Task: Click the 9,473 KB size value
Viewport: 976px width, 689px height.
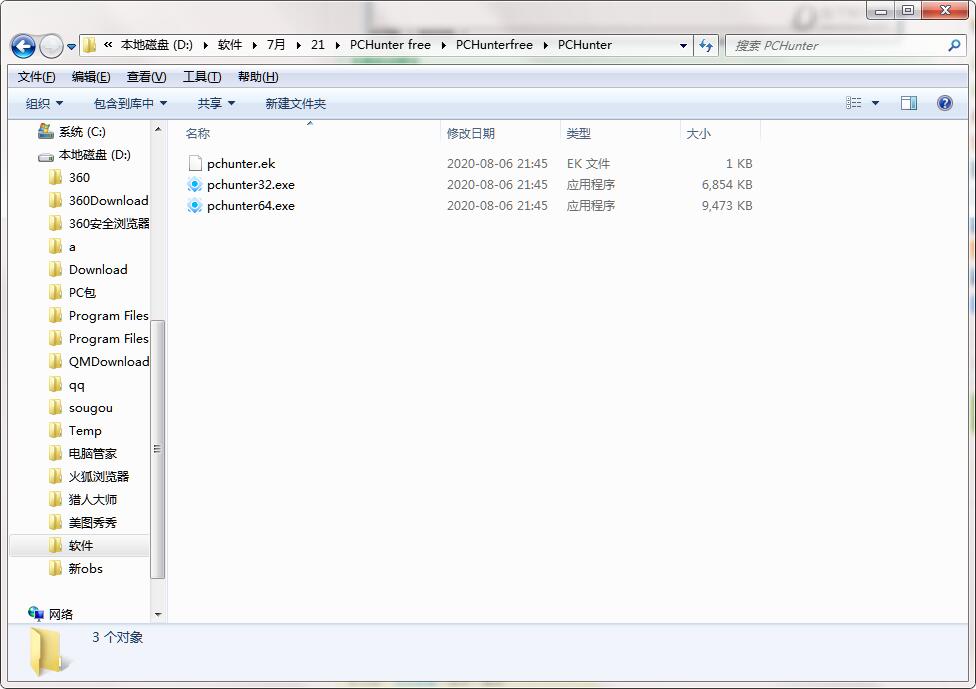Action: click(726, 206)
